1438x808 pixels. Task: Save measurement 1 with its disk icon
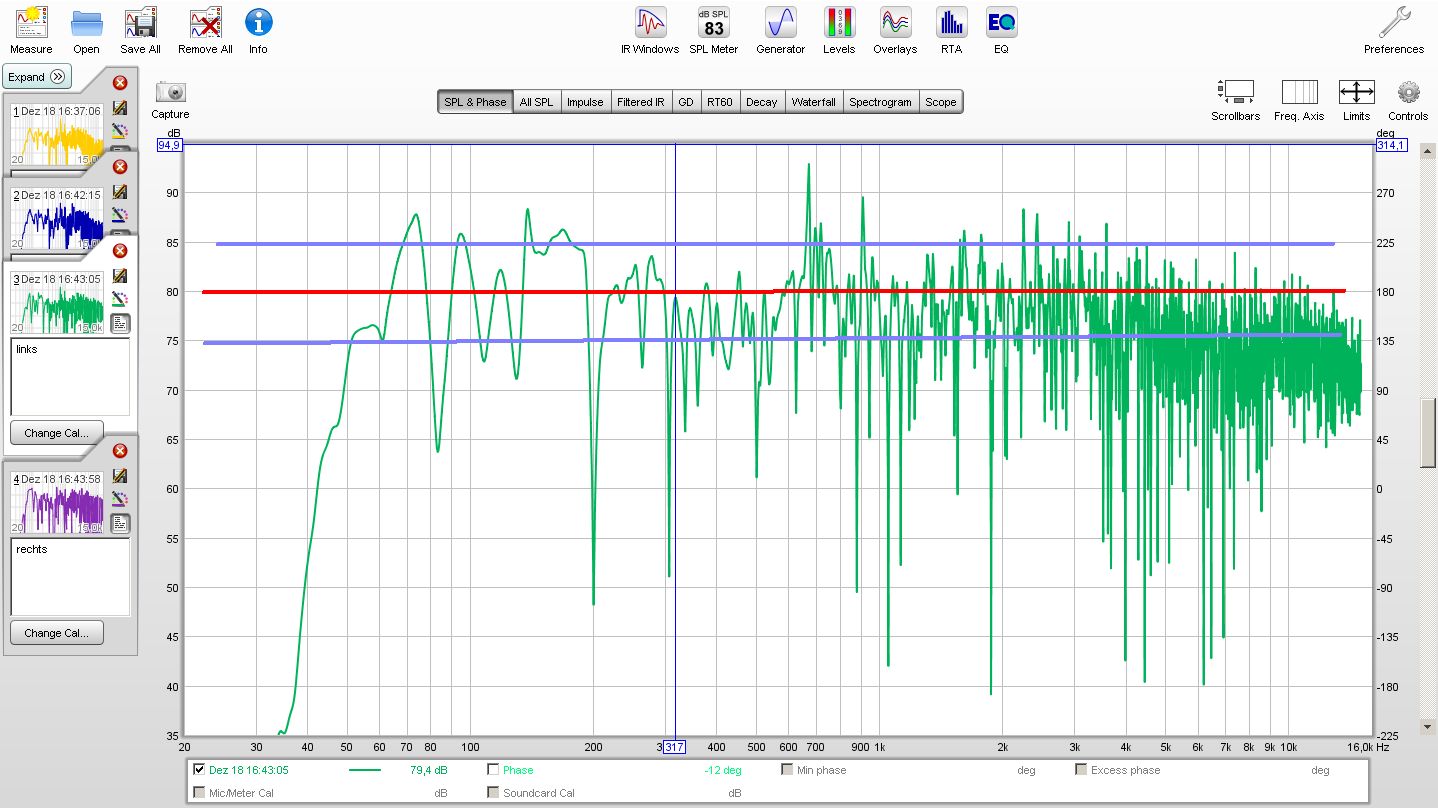120,108
